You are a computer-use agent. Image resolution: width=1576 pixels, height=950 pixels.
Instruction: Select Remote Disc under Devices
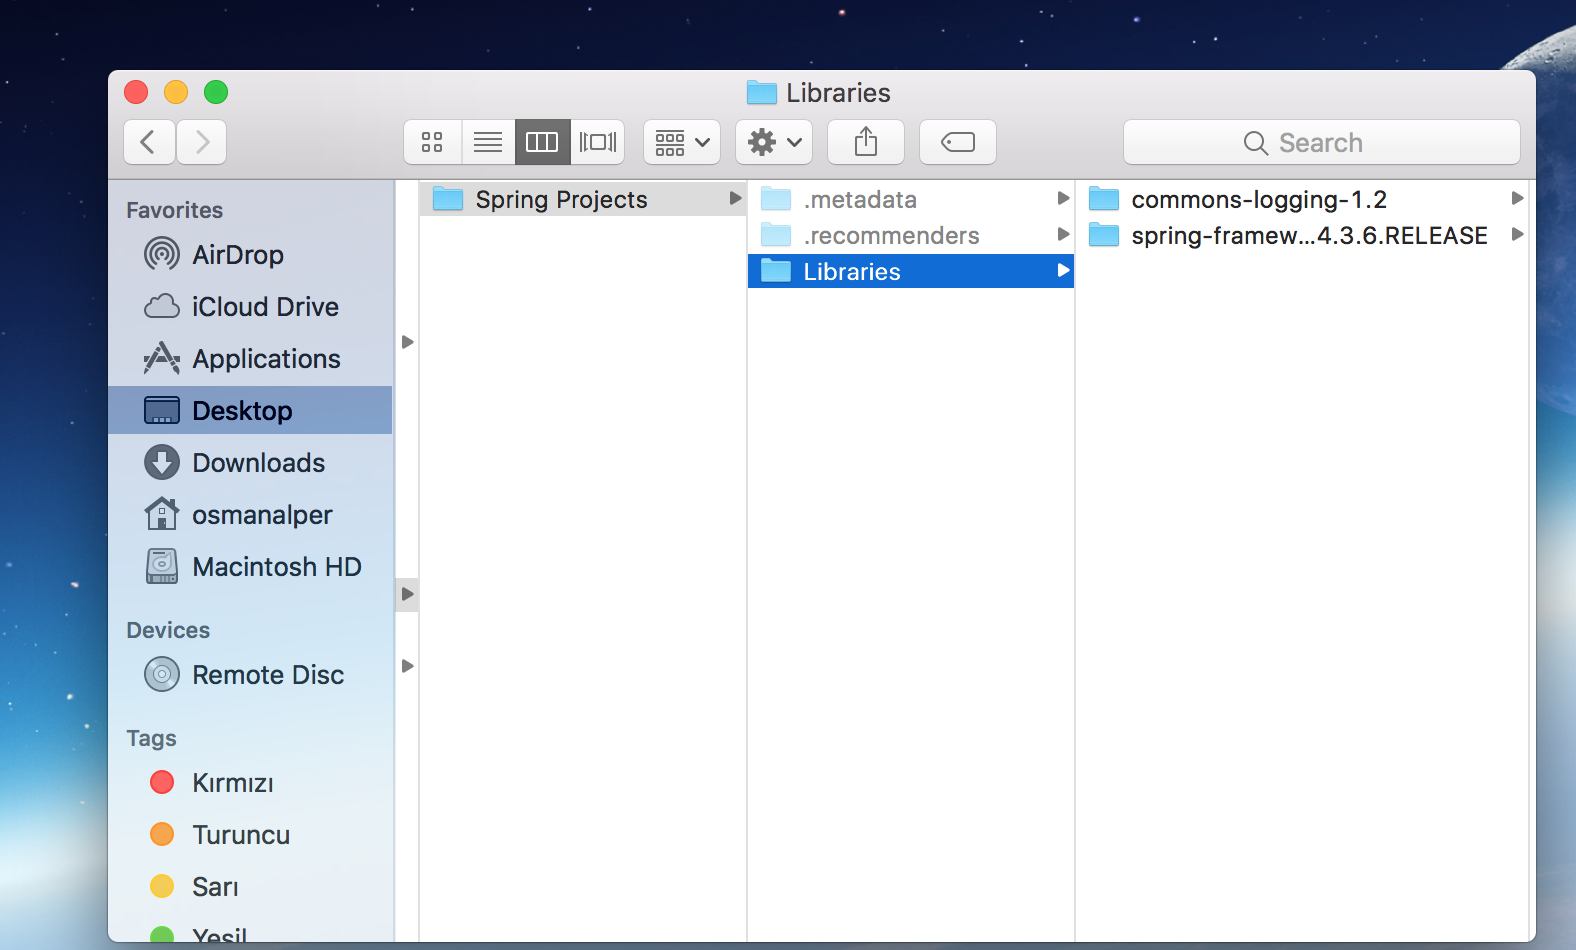coord(250,674)
